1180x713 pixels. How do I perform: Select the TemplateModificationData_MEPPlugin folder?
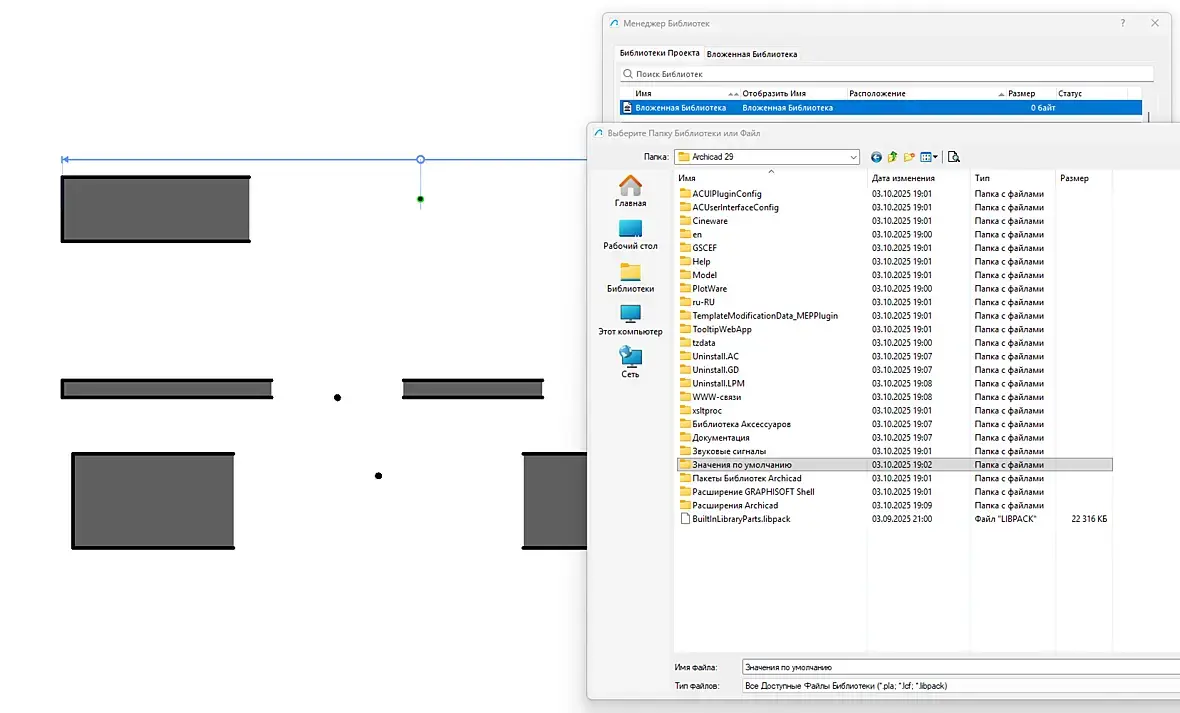(759, 315)
